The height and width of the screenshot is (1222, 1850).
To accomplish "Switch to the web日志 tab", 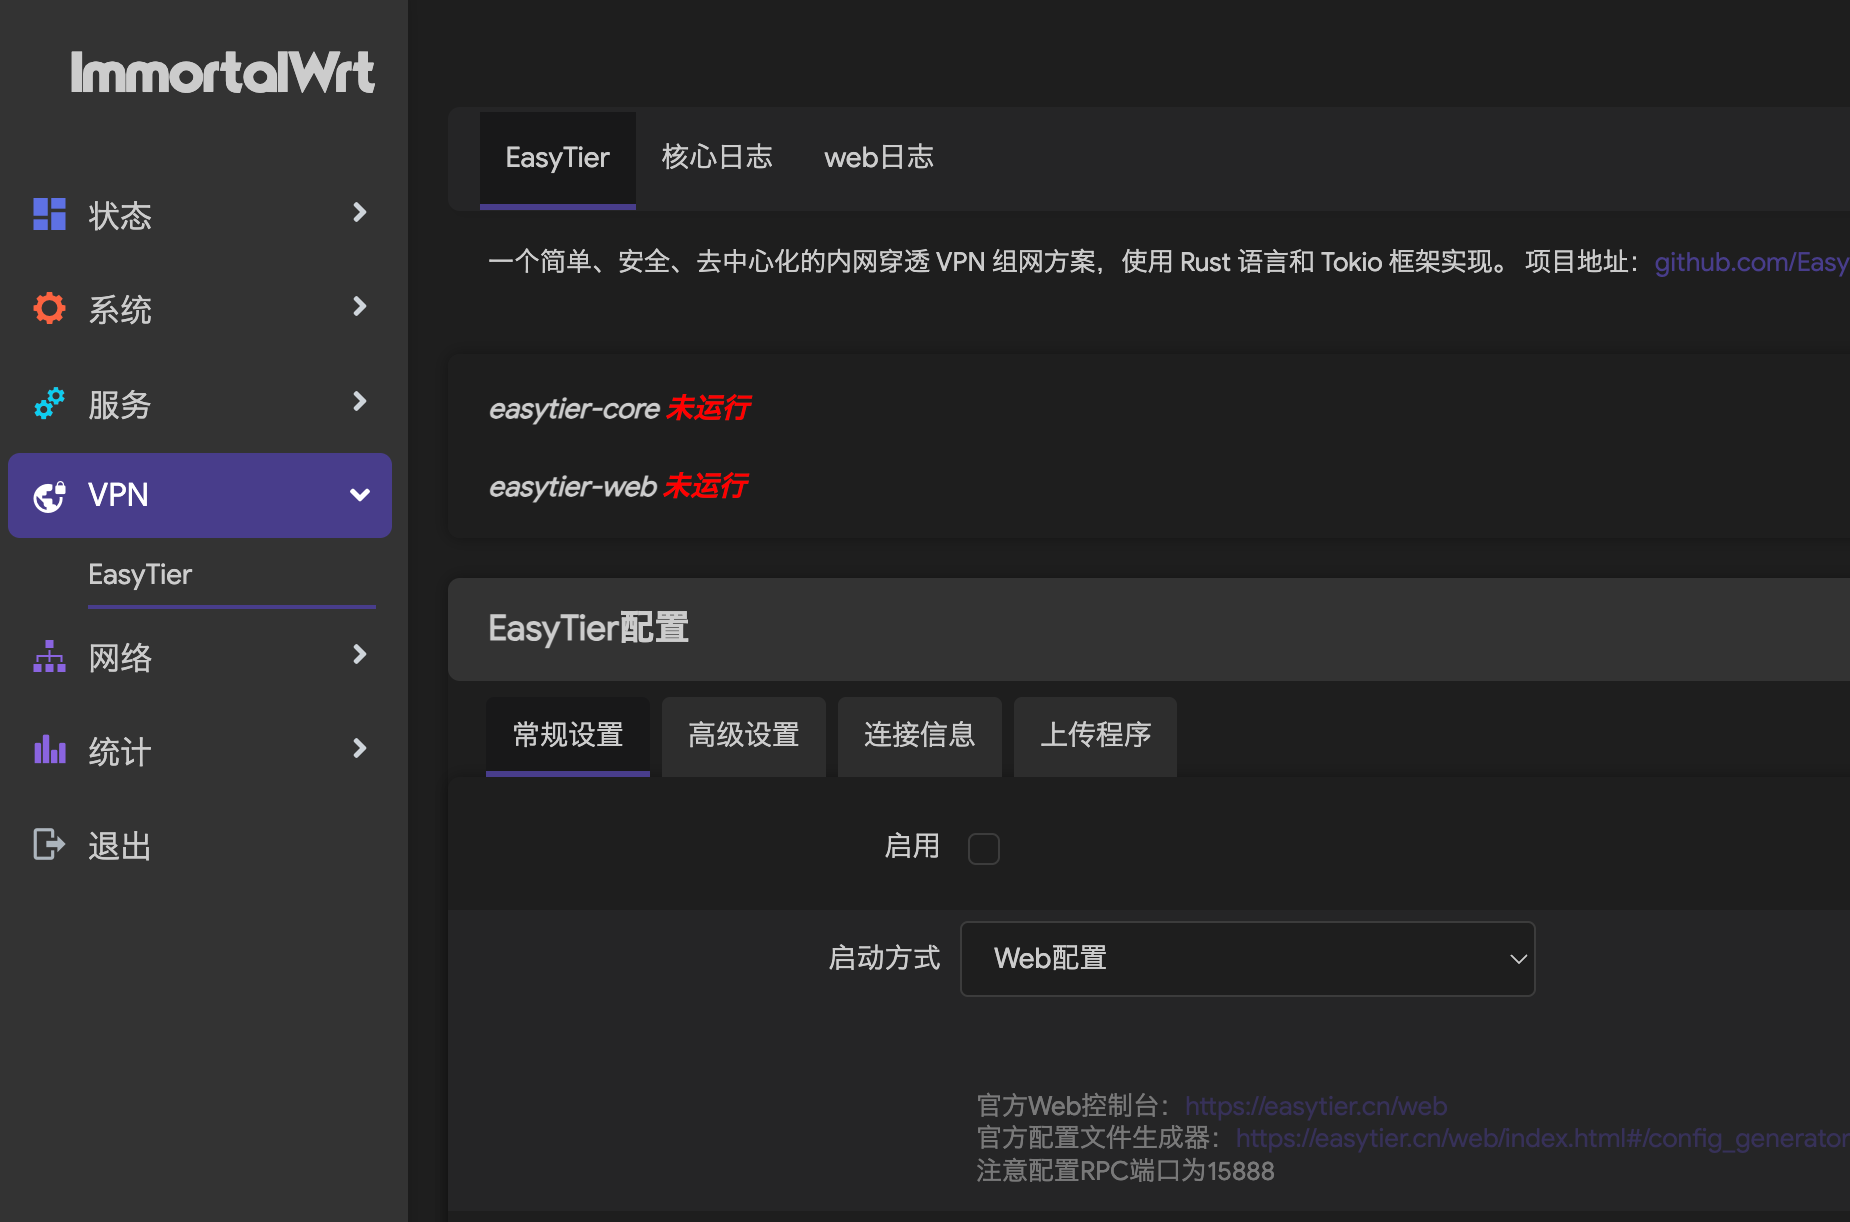I will click(x=878, y=157).
